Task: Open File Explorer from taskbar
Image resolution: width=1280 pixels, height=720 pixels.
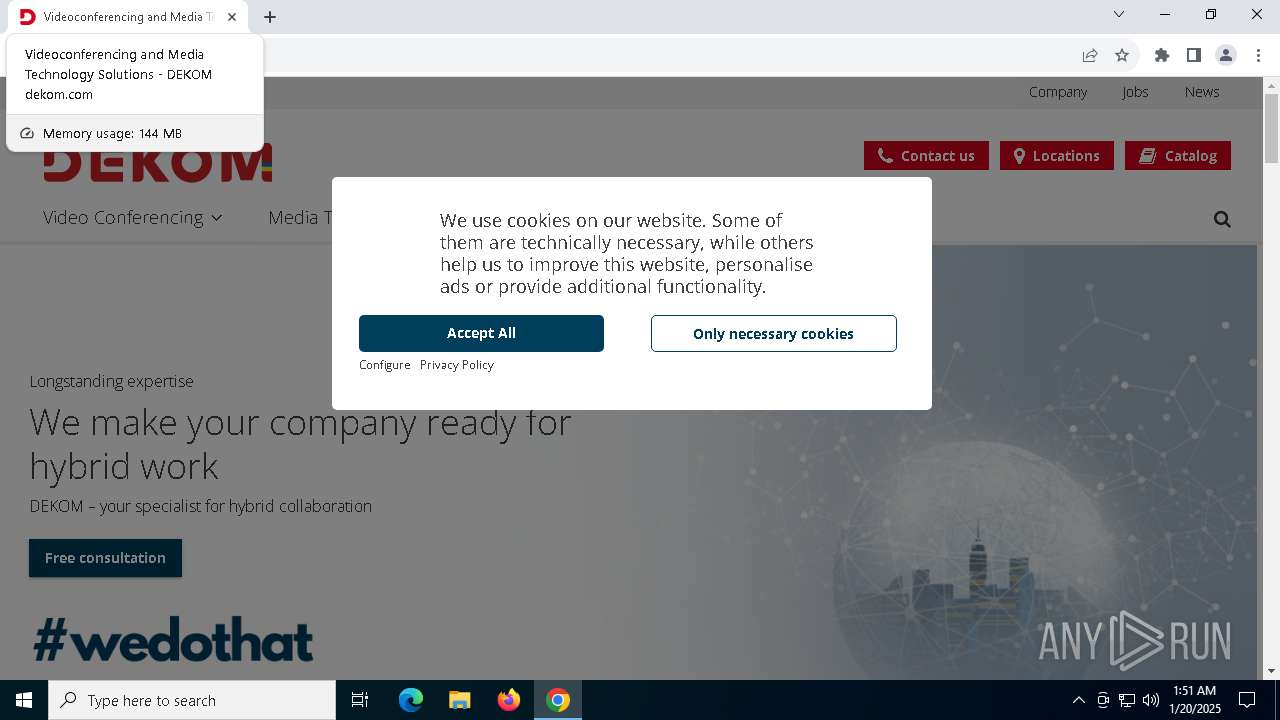Action: coord(459,700)
